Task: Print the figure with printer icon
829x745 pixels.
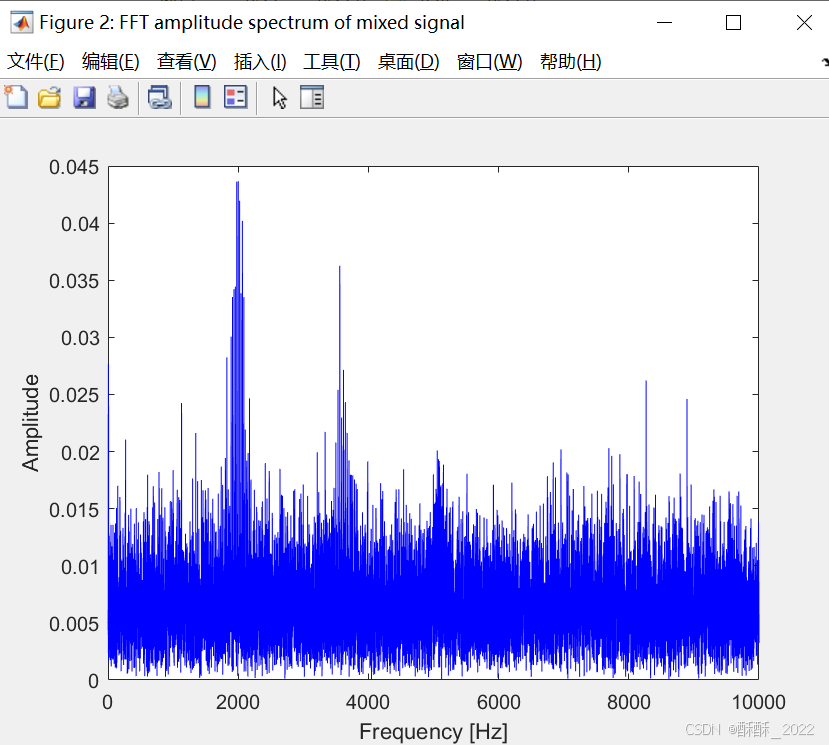Action: (118, 98)
